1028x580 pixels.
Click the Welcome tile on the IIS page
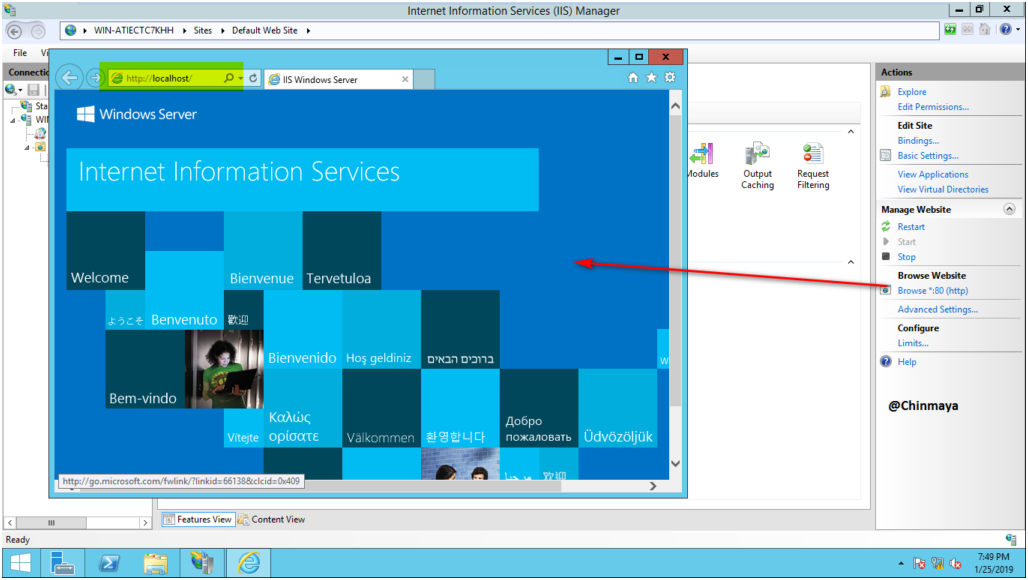106,250
